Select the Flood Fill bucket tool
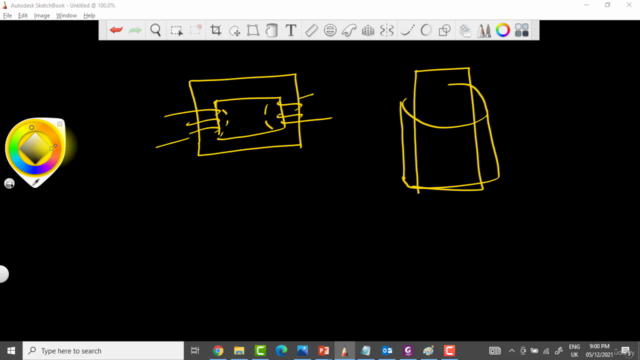 coord(272,30)
